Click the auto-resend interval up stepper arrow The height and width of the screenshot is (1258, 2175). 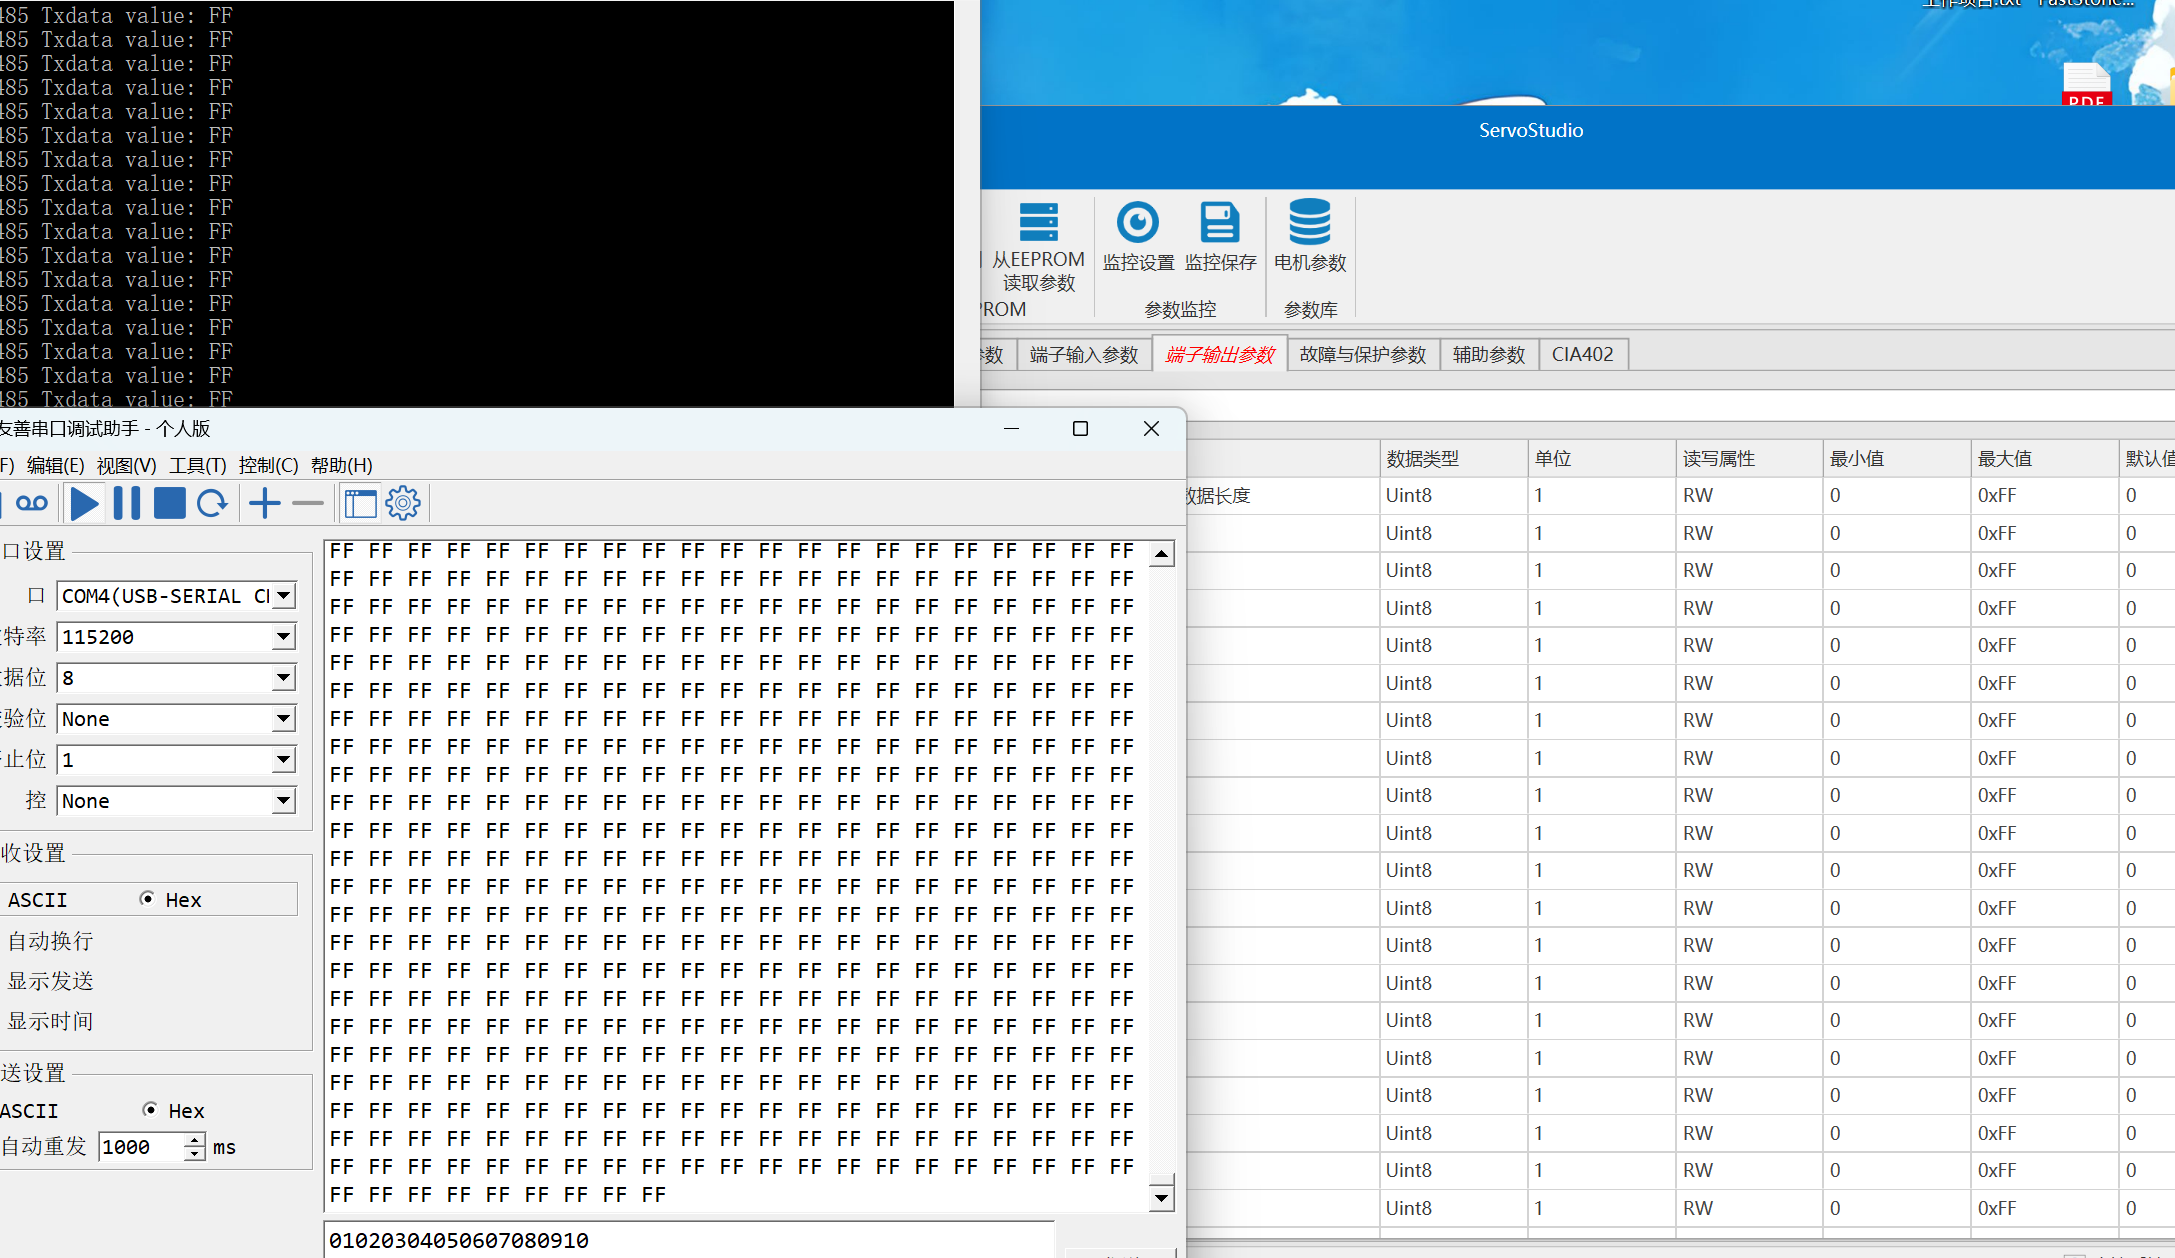coord(195,1140)
